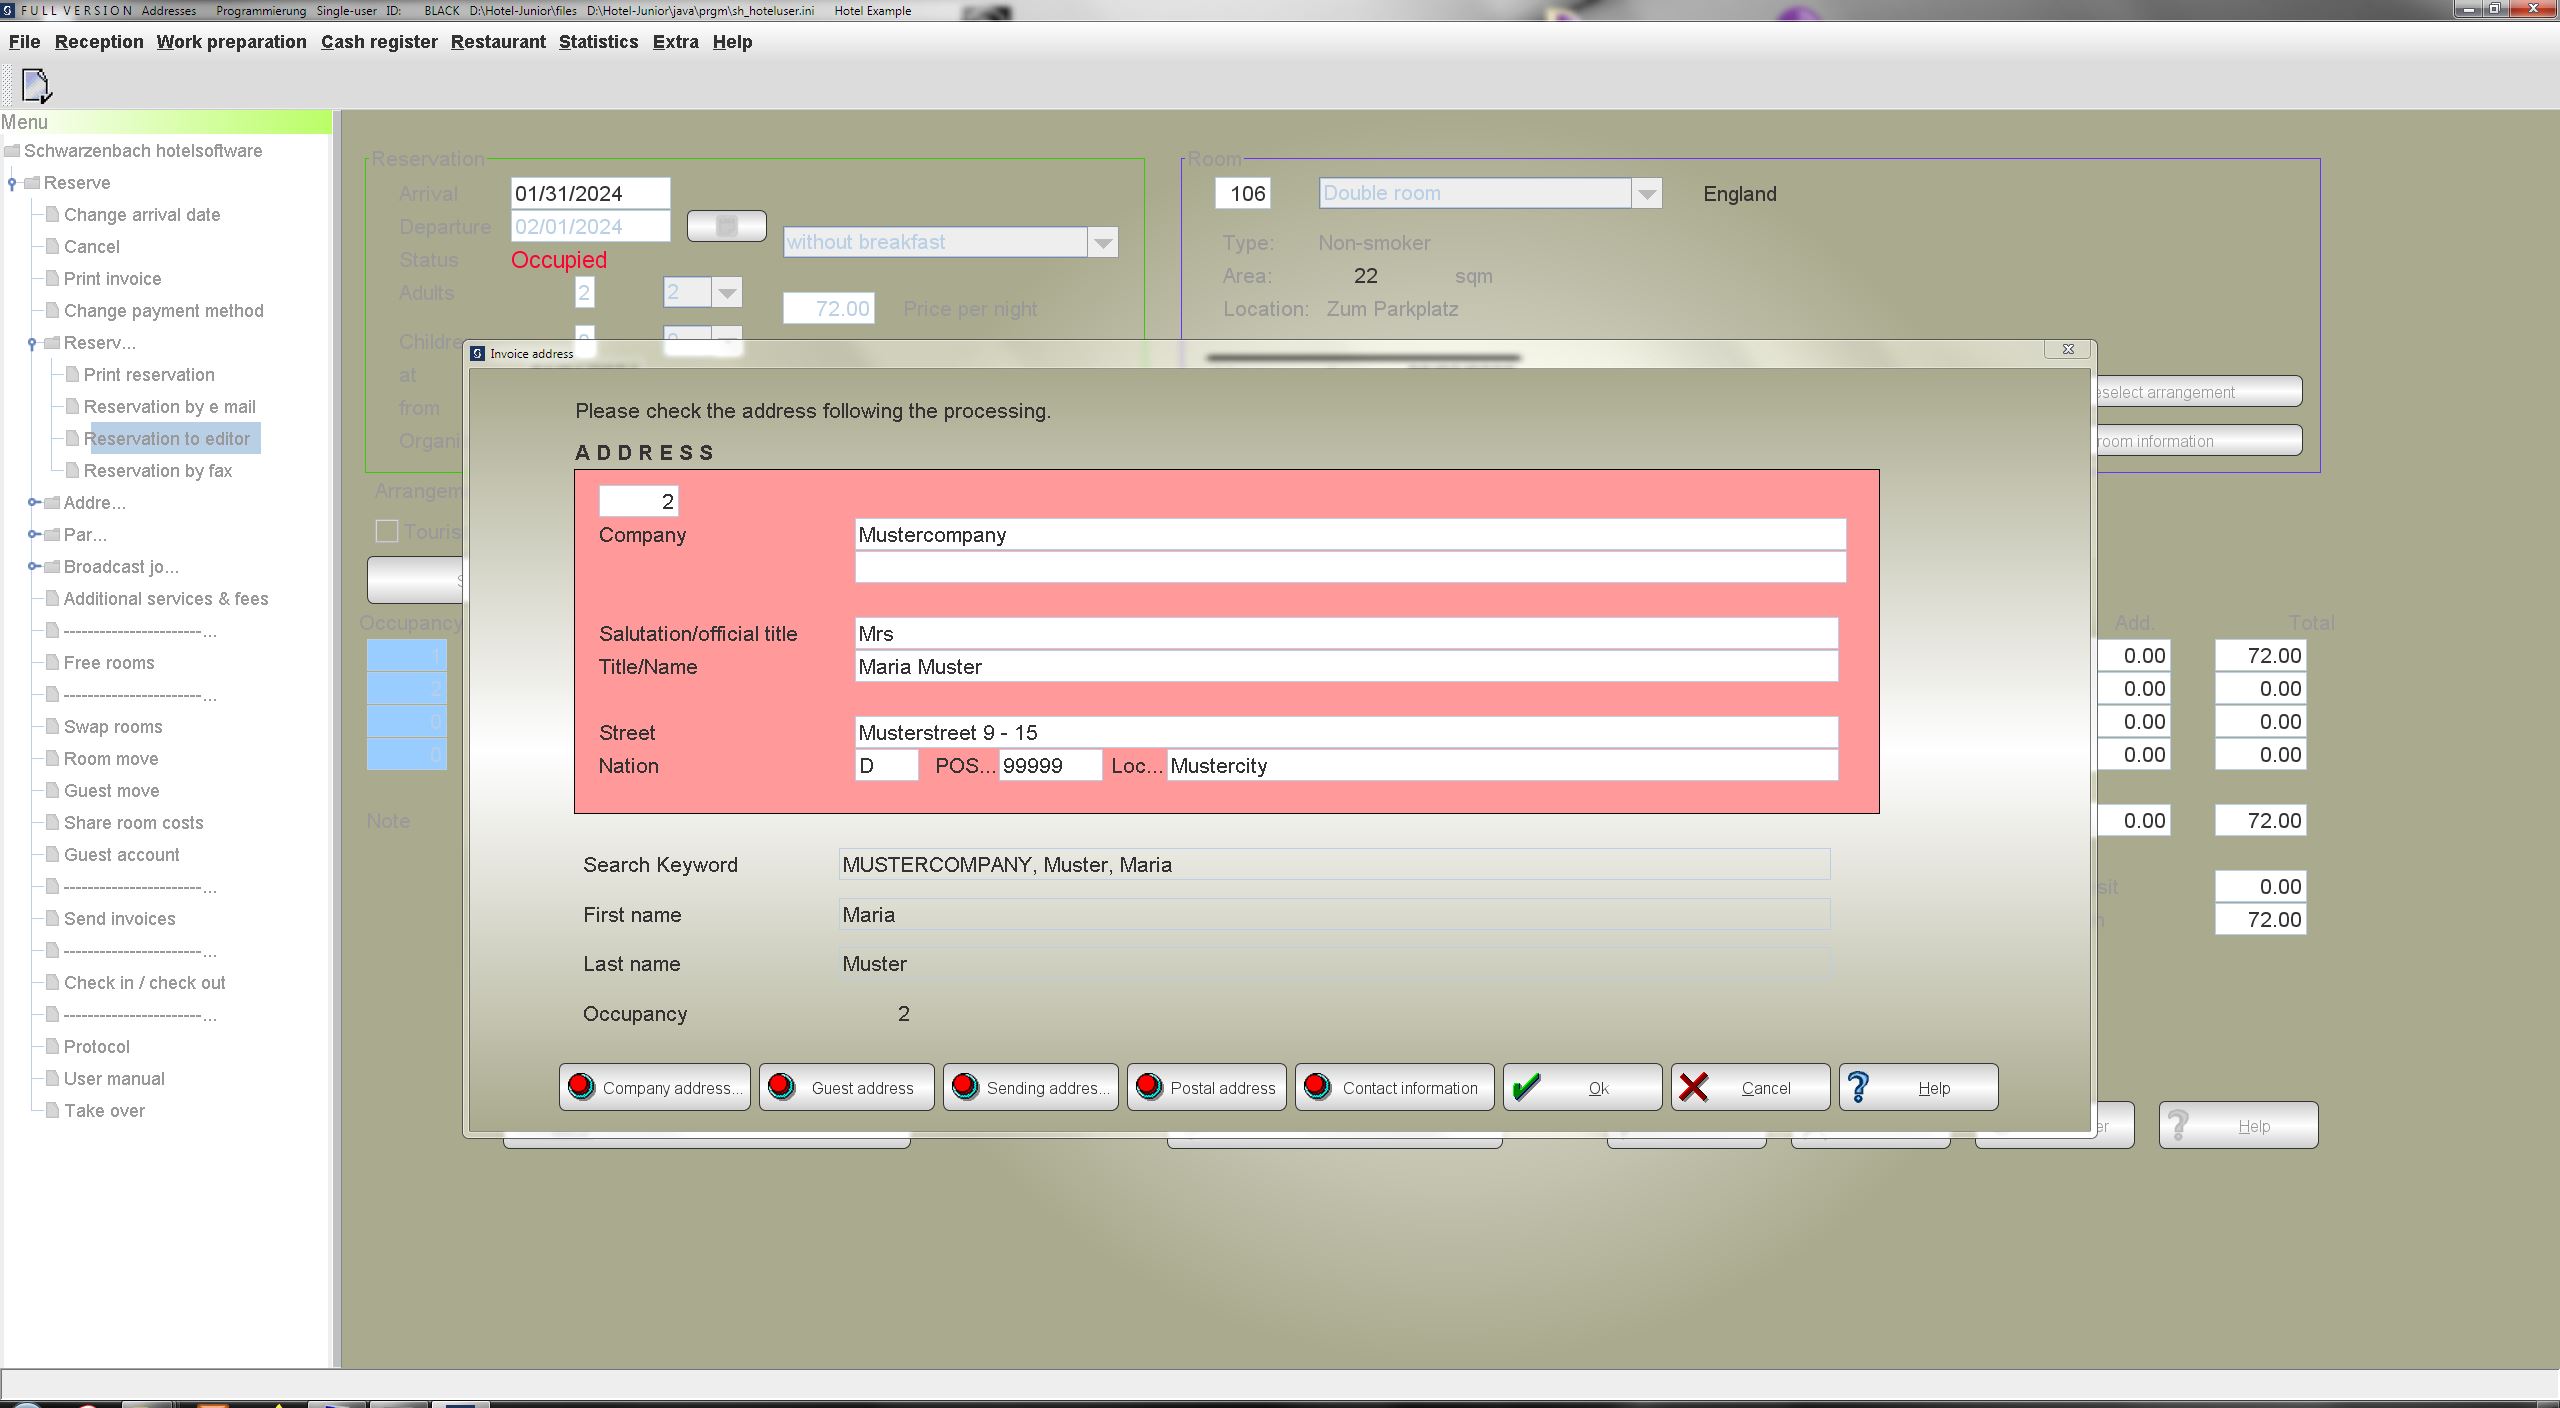Open the Help menu in menu bar
Viewport: 2560px width, 1408px height.
pos(732,42)
